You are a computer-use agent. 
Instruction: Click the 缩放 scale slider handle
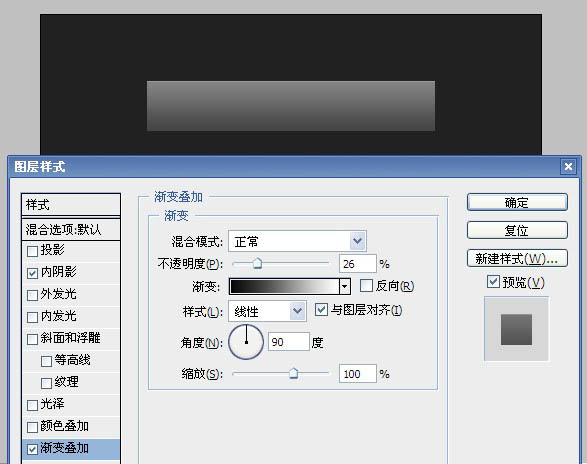(x=294, y=373)
